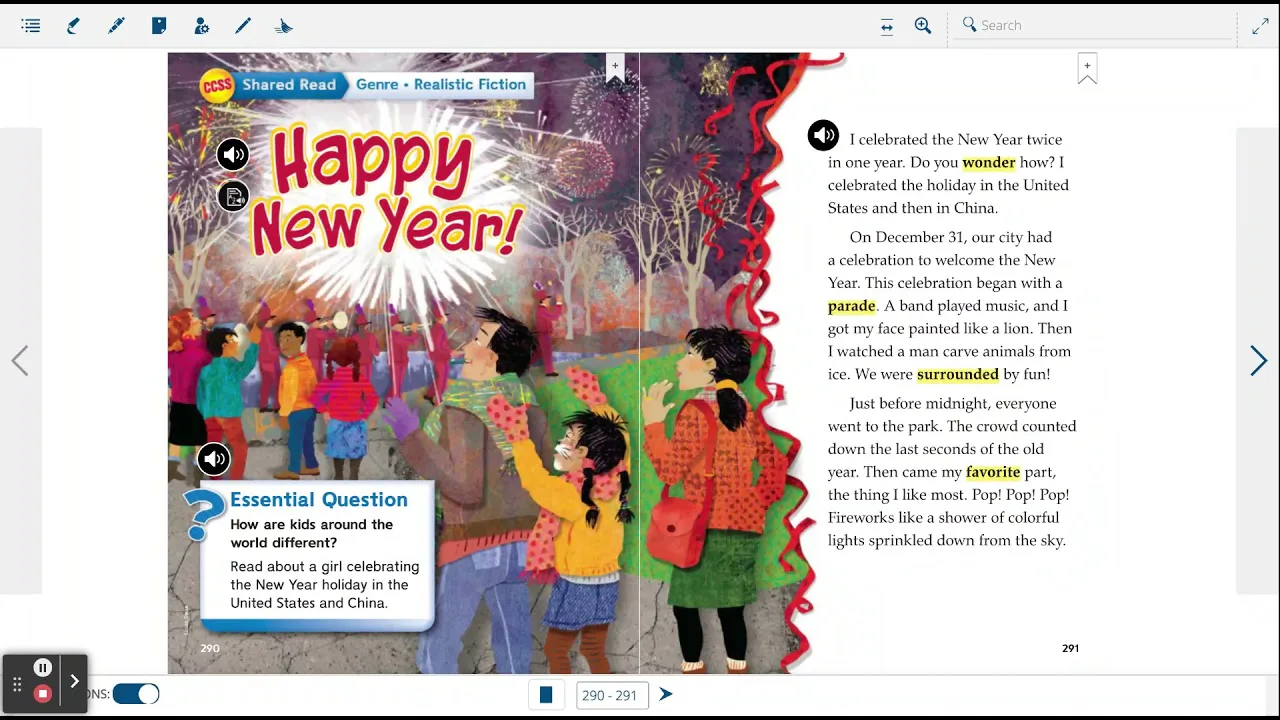This screenshot has width=1280, height=720.
Task: Pause the screen recording
Action: pos(42,667)
